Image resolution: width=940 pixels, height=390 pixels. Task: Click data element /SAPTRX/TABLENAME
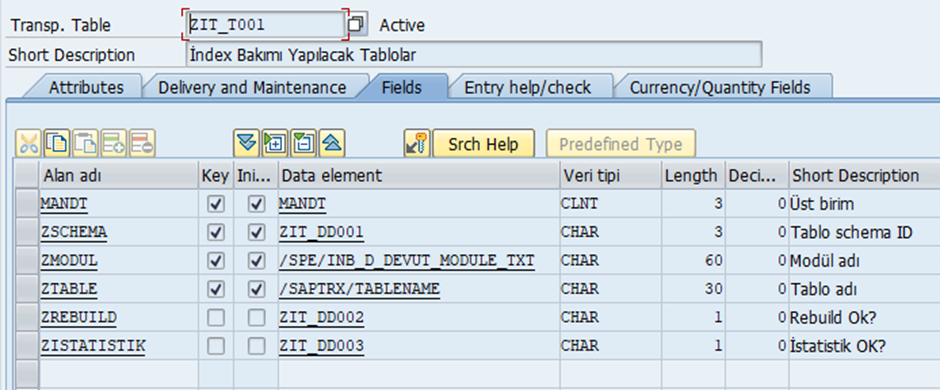[359, 289]
